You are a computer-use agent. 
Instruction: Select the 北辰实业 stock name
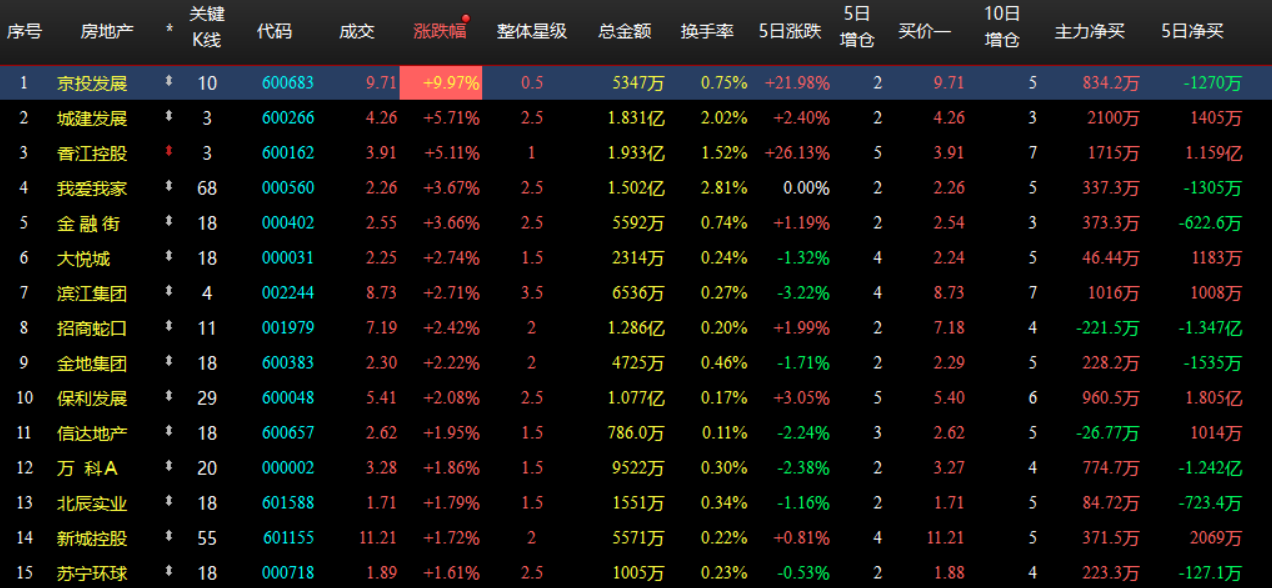[92, 503]
